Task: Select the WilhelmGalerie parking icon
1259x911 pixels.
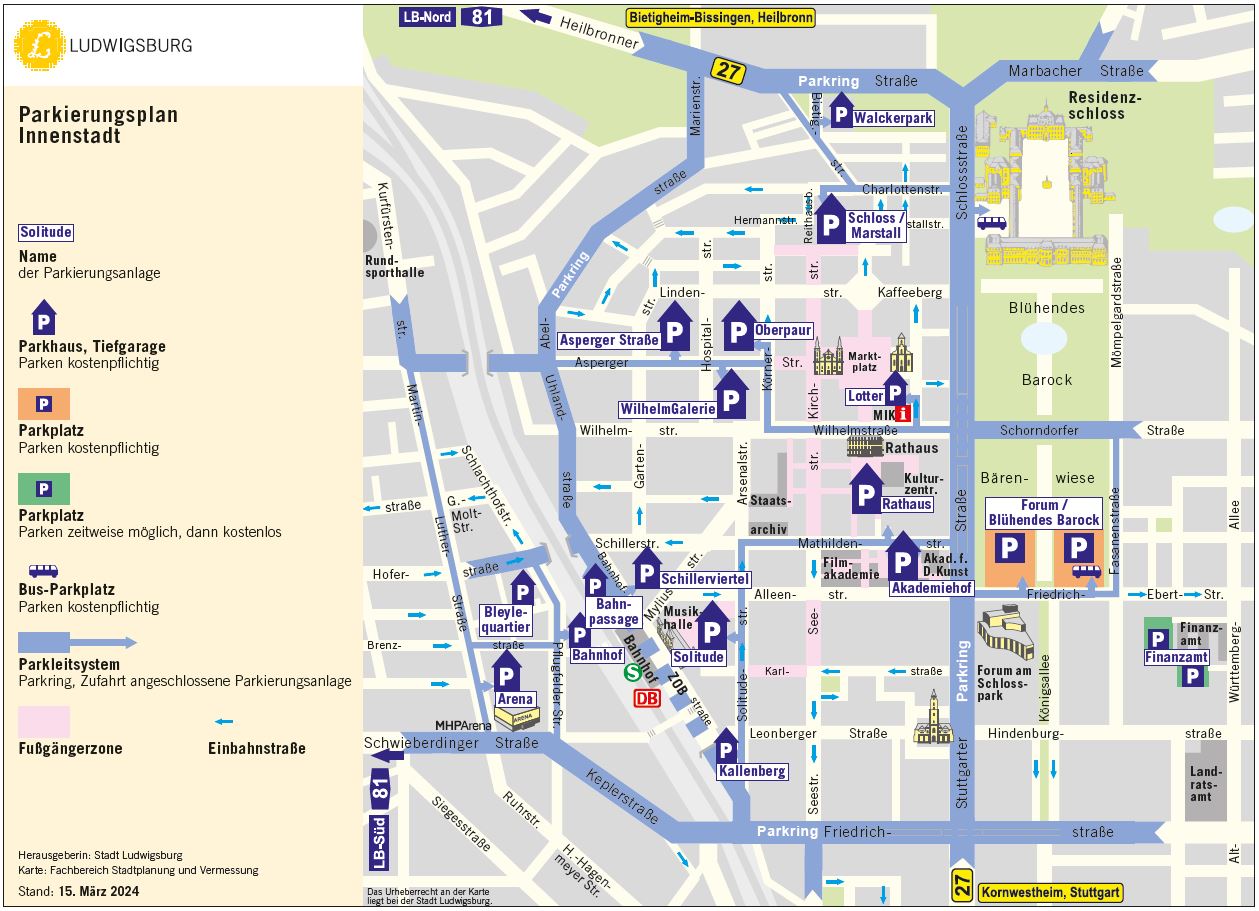Action: (x=731, y=398)
